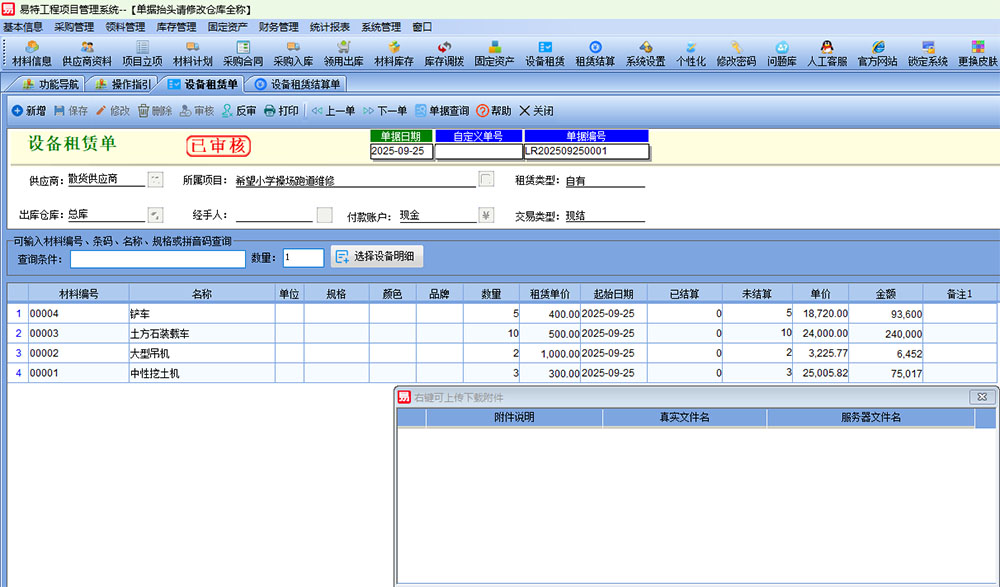
Task: Click the 锁定系统 toolbar icon
Action: pyautogui.click(x=928, y=52)
